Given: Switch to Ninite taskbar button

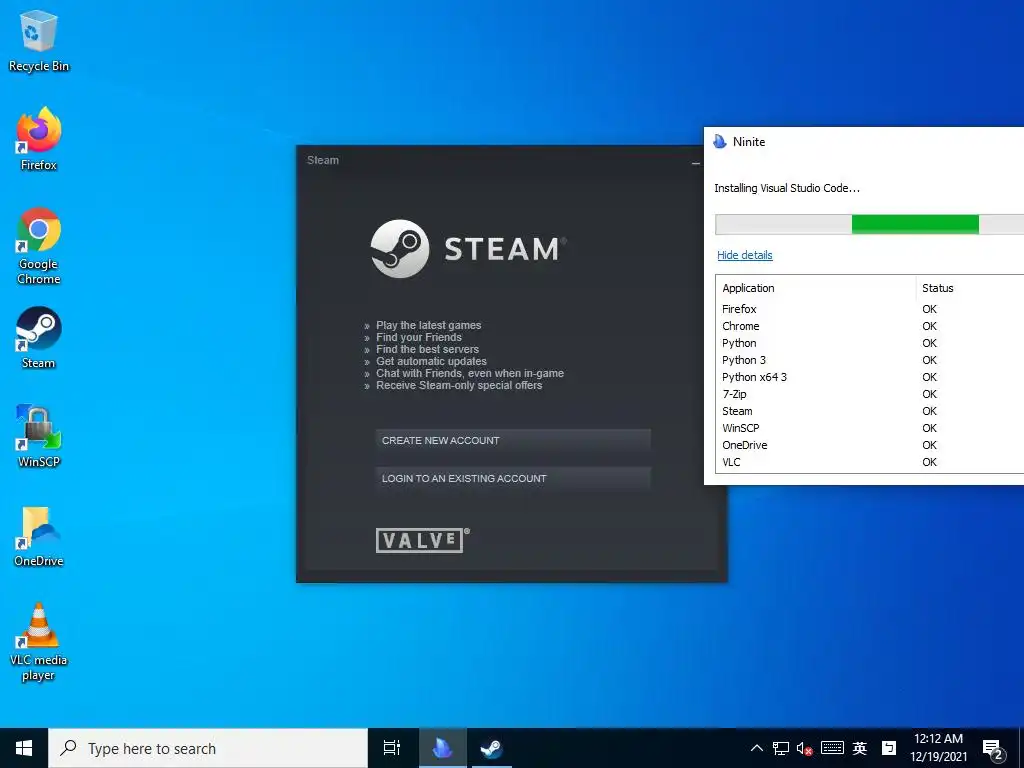Looking at the screenshot, I should 442,748.
